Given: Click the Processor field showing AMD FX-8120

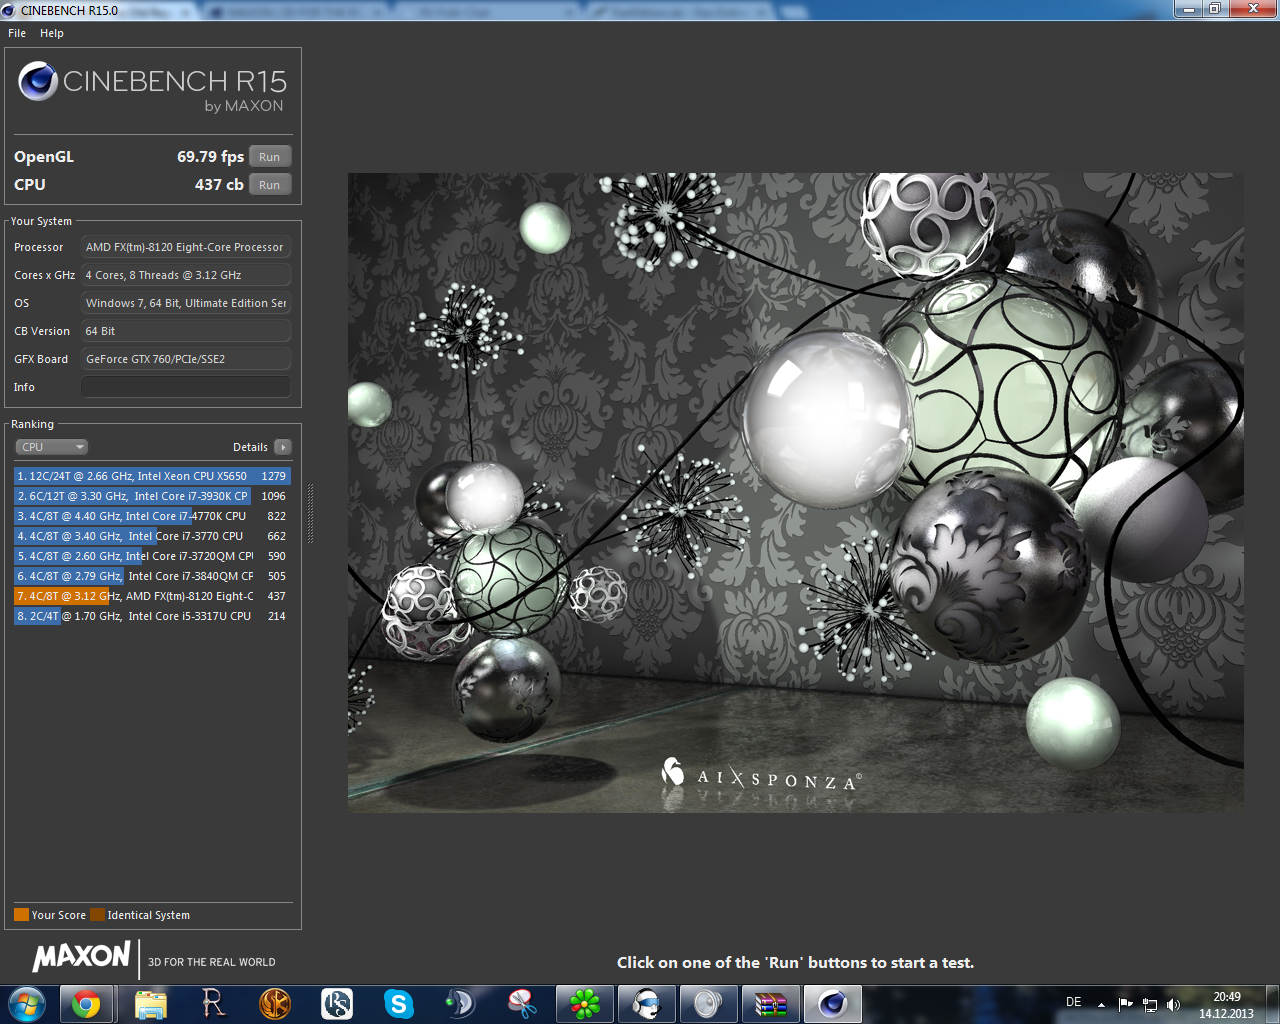Looking at the screenshot, I should 186,247.
